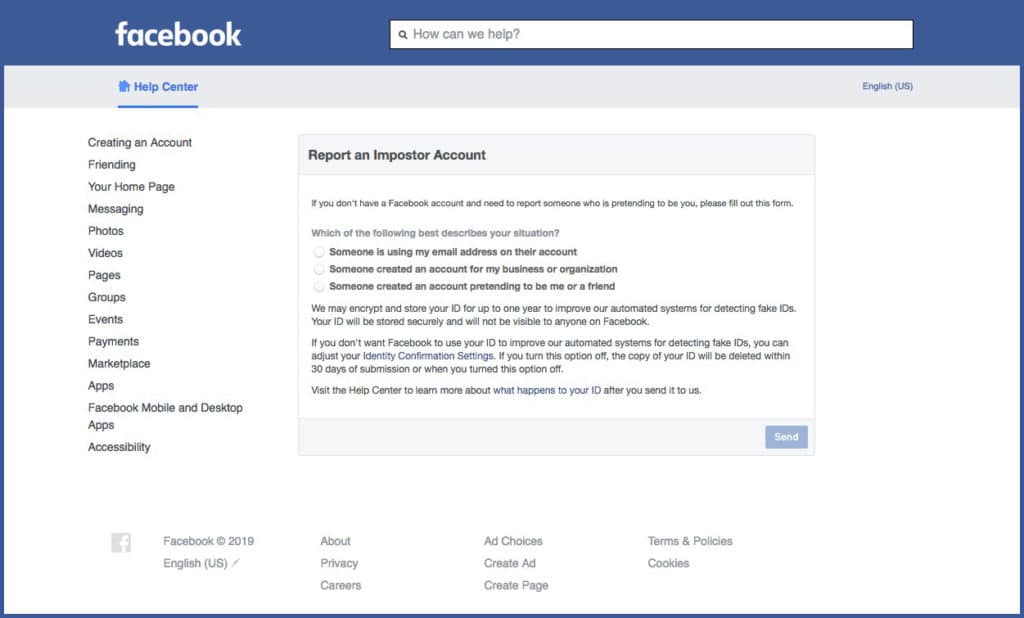Click the Facebook logo in header
Image resolution: width=1024 pixels, height=618 pixels.
click(x=178, y=34)
